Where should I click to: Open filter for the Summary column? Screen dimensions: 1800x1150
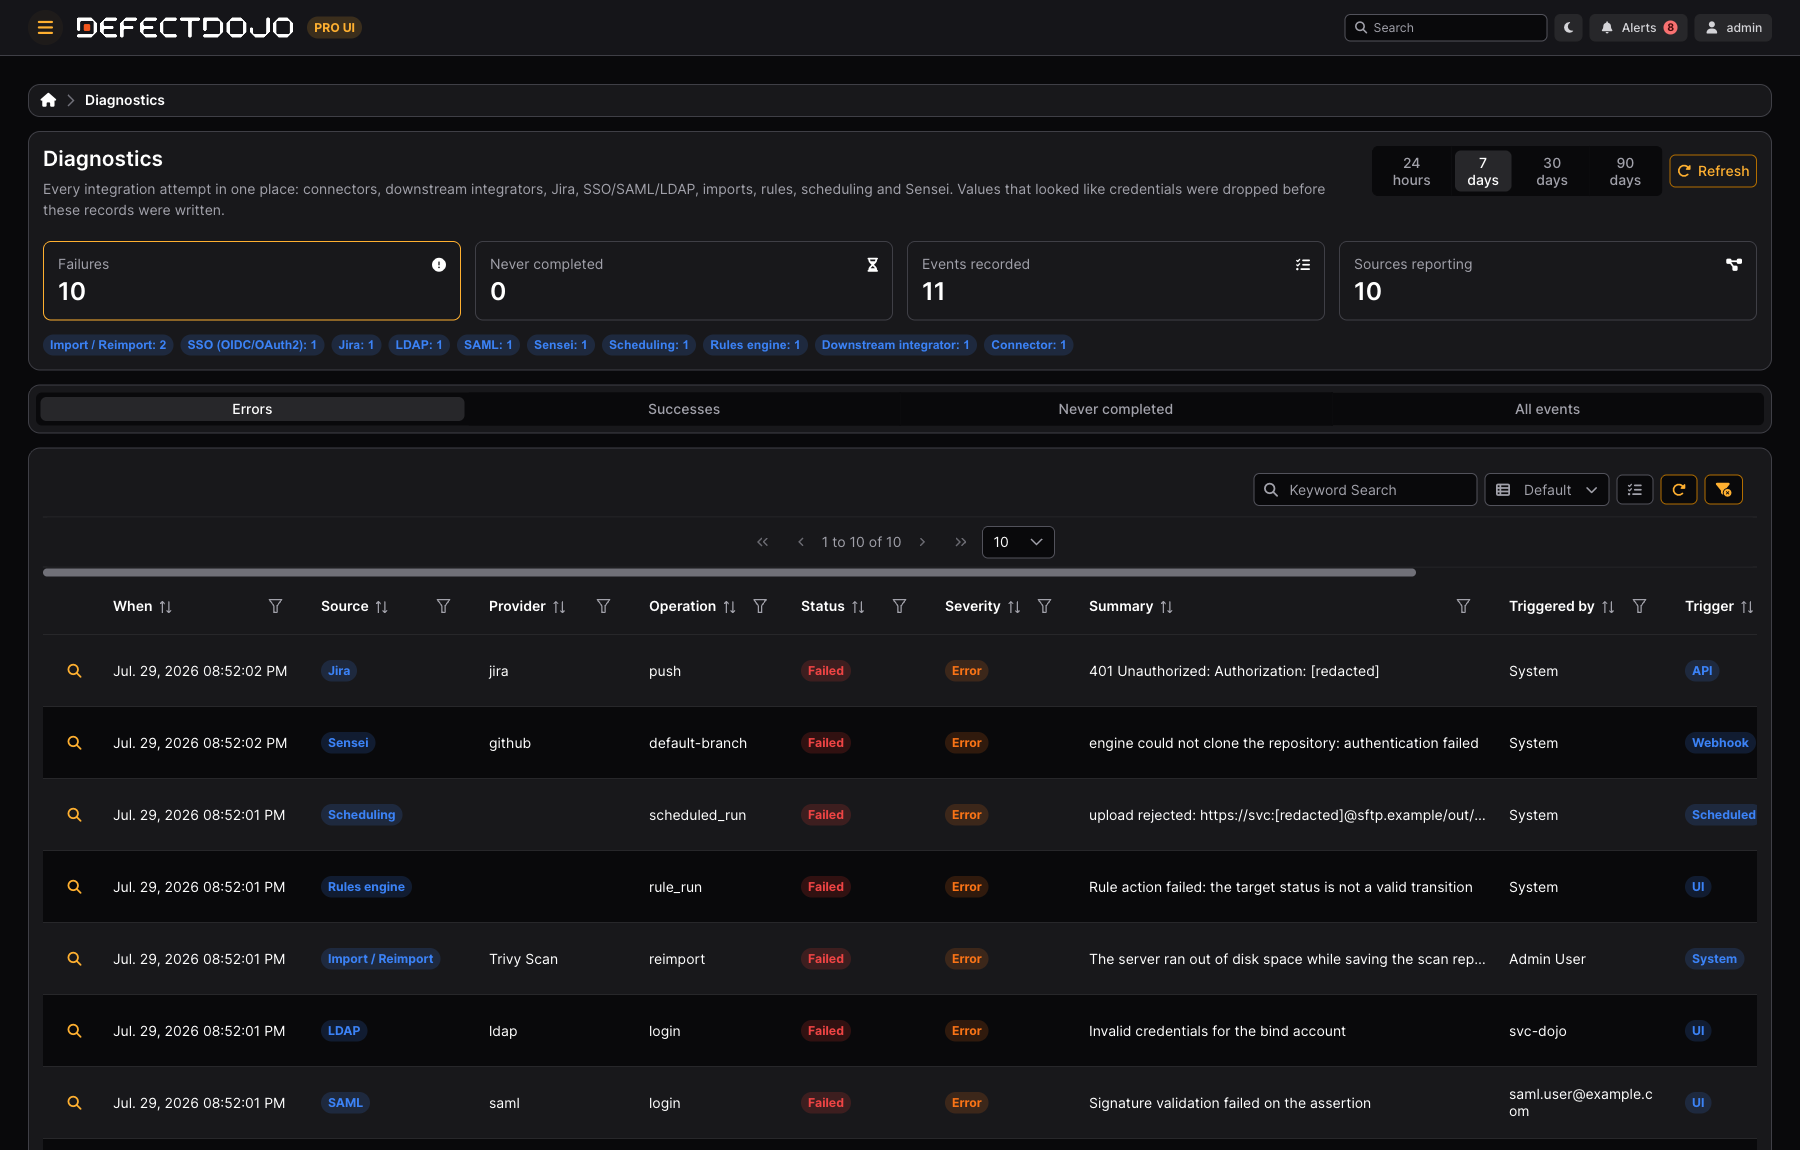pos(1463,606)
